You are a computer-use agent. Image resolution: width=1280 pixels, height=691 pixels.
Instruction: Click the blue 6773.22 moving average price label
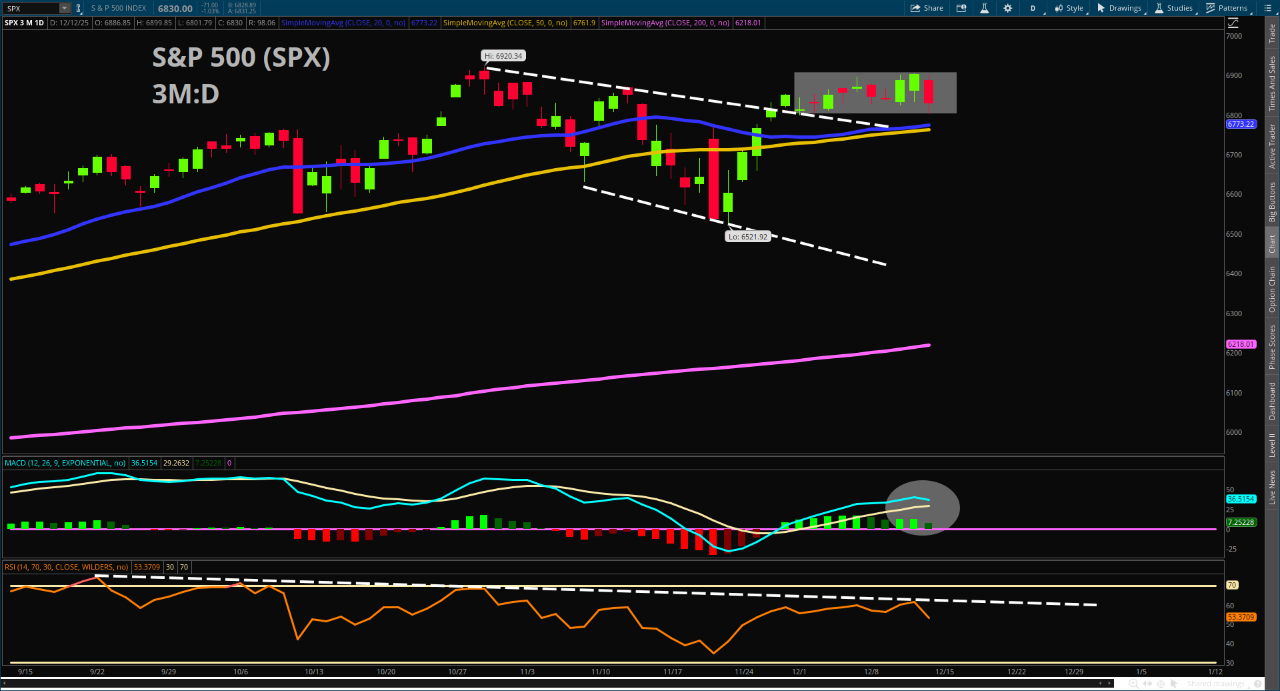[x=1239, y=125]
